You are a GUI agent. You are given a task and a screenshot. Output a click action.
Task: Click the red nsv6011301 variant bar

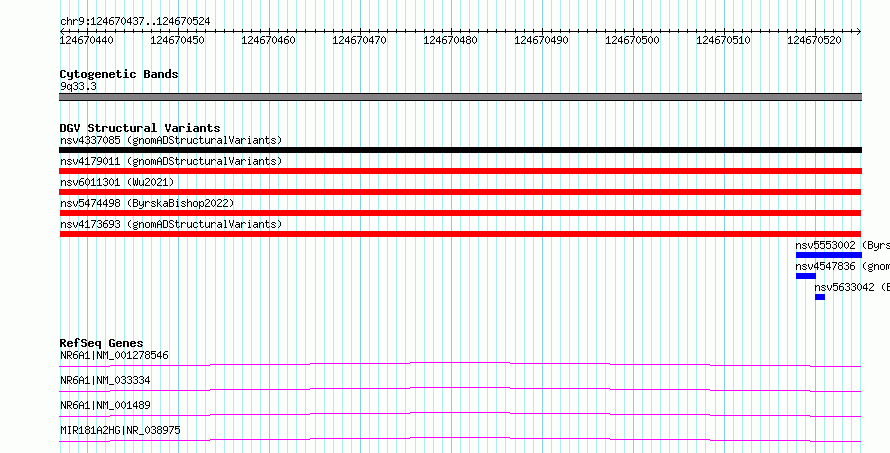click(460, 192)
